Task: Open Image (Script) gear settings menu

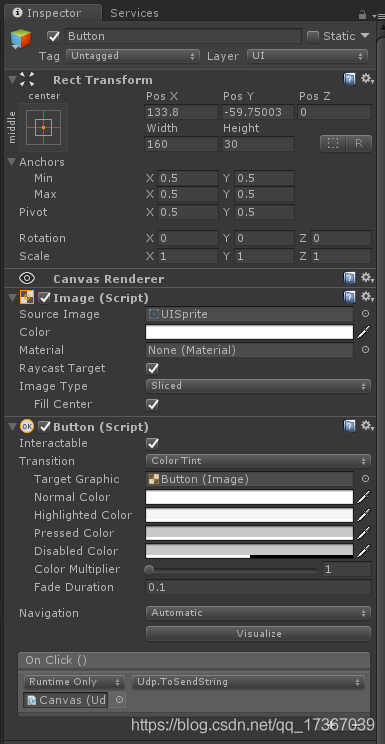Action: coord(366,297)
